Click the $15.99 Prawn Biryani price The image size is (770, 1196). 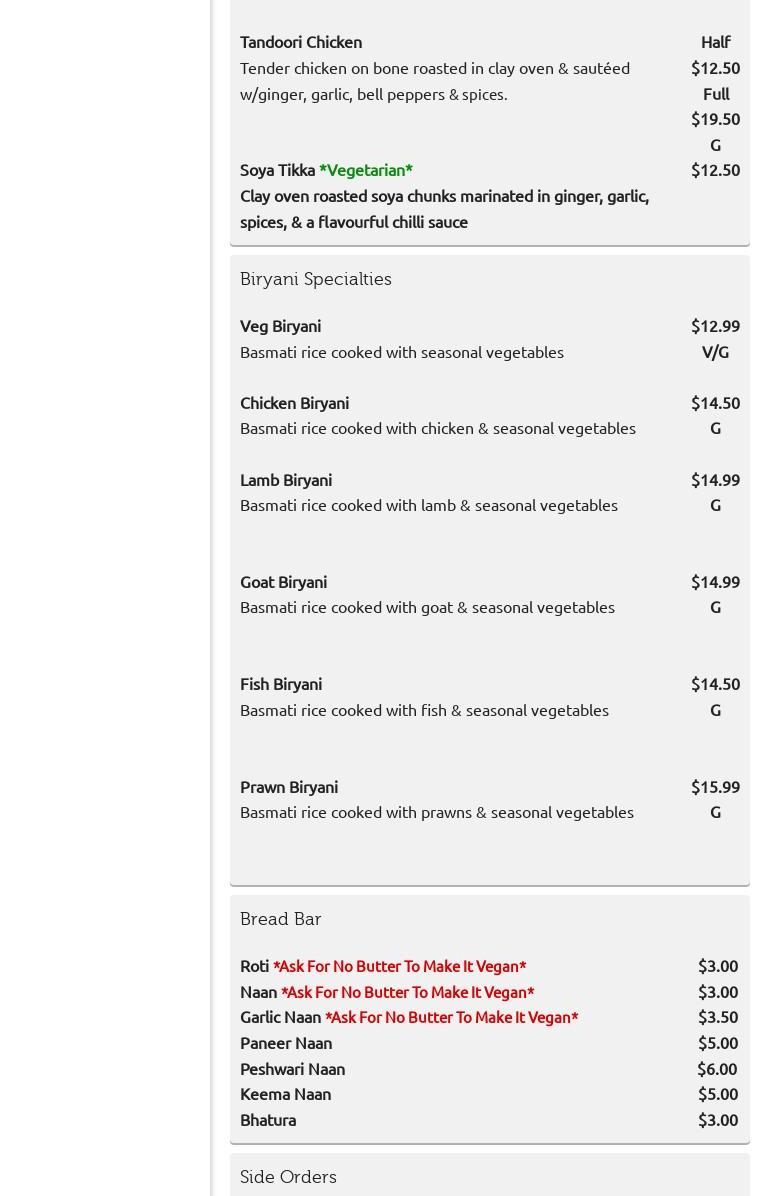tap(715, 787)
